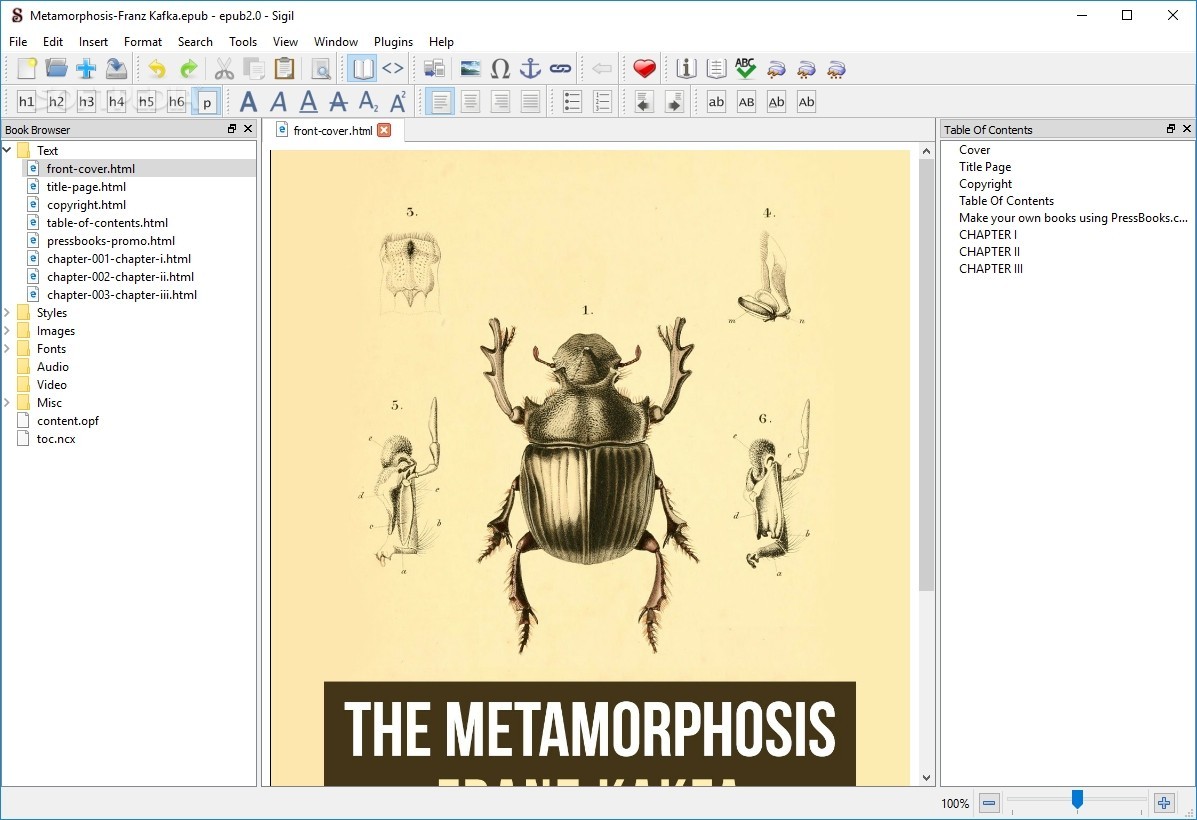This screenshot has width=1197, height=820.
Task: Run spellcheck with the ABC checkmark icon
Action: tap(745, 69)
